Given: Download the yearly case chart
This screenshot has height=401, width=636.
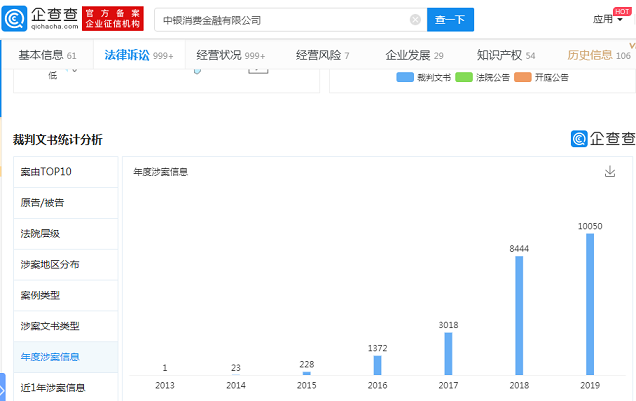Looking at the screenshot, I should pos(610,172).
